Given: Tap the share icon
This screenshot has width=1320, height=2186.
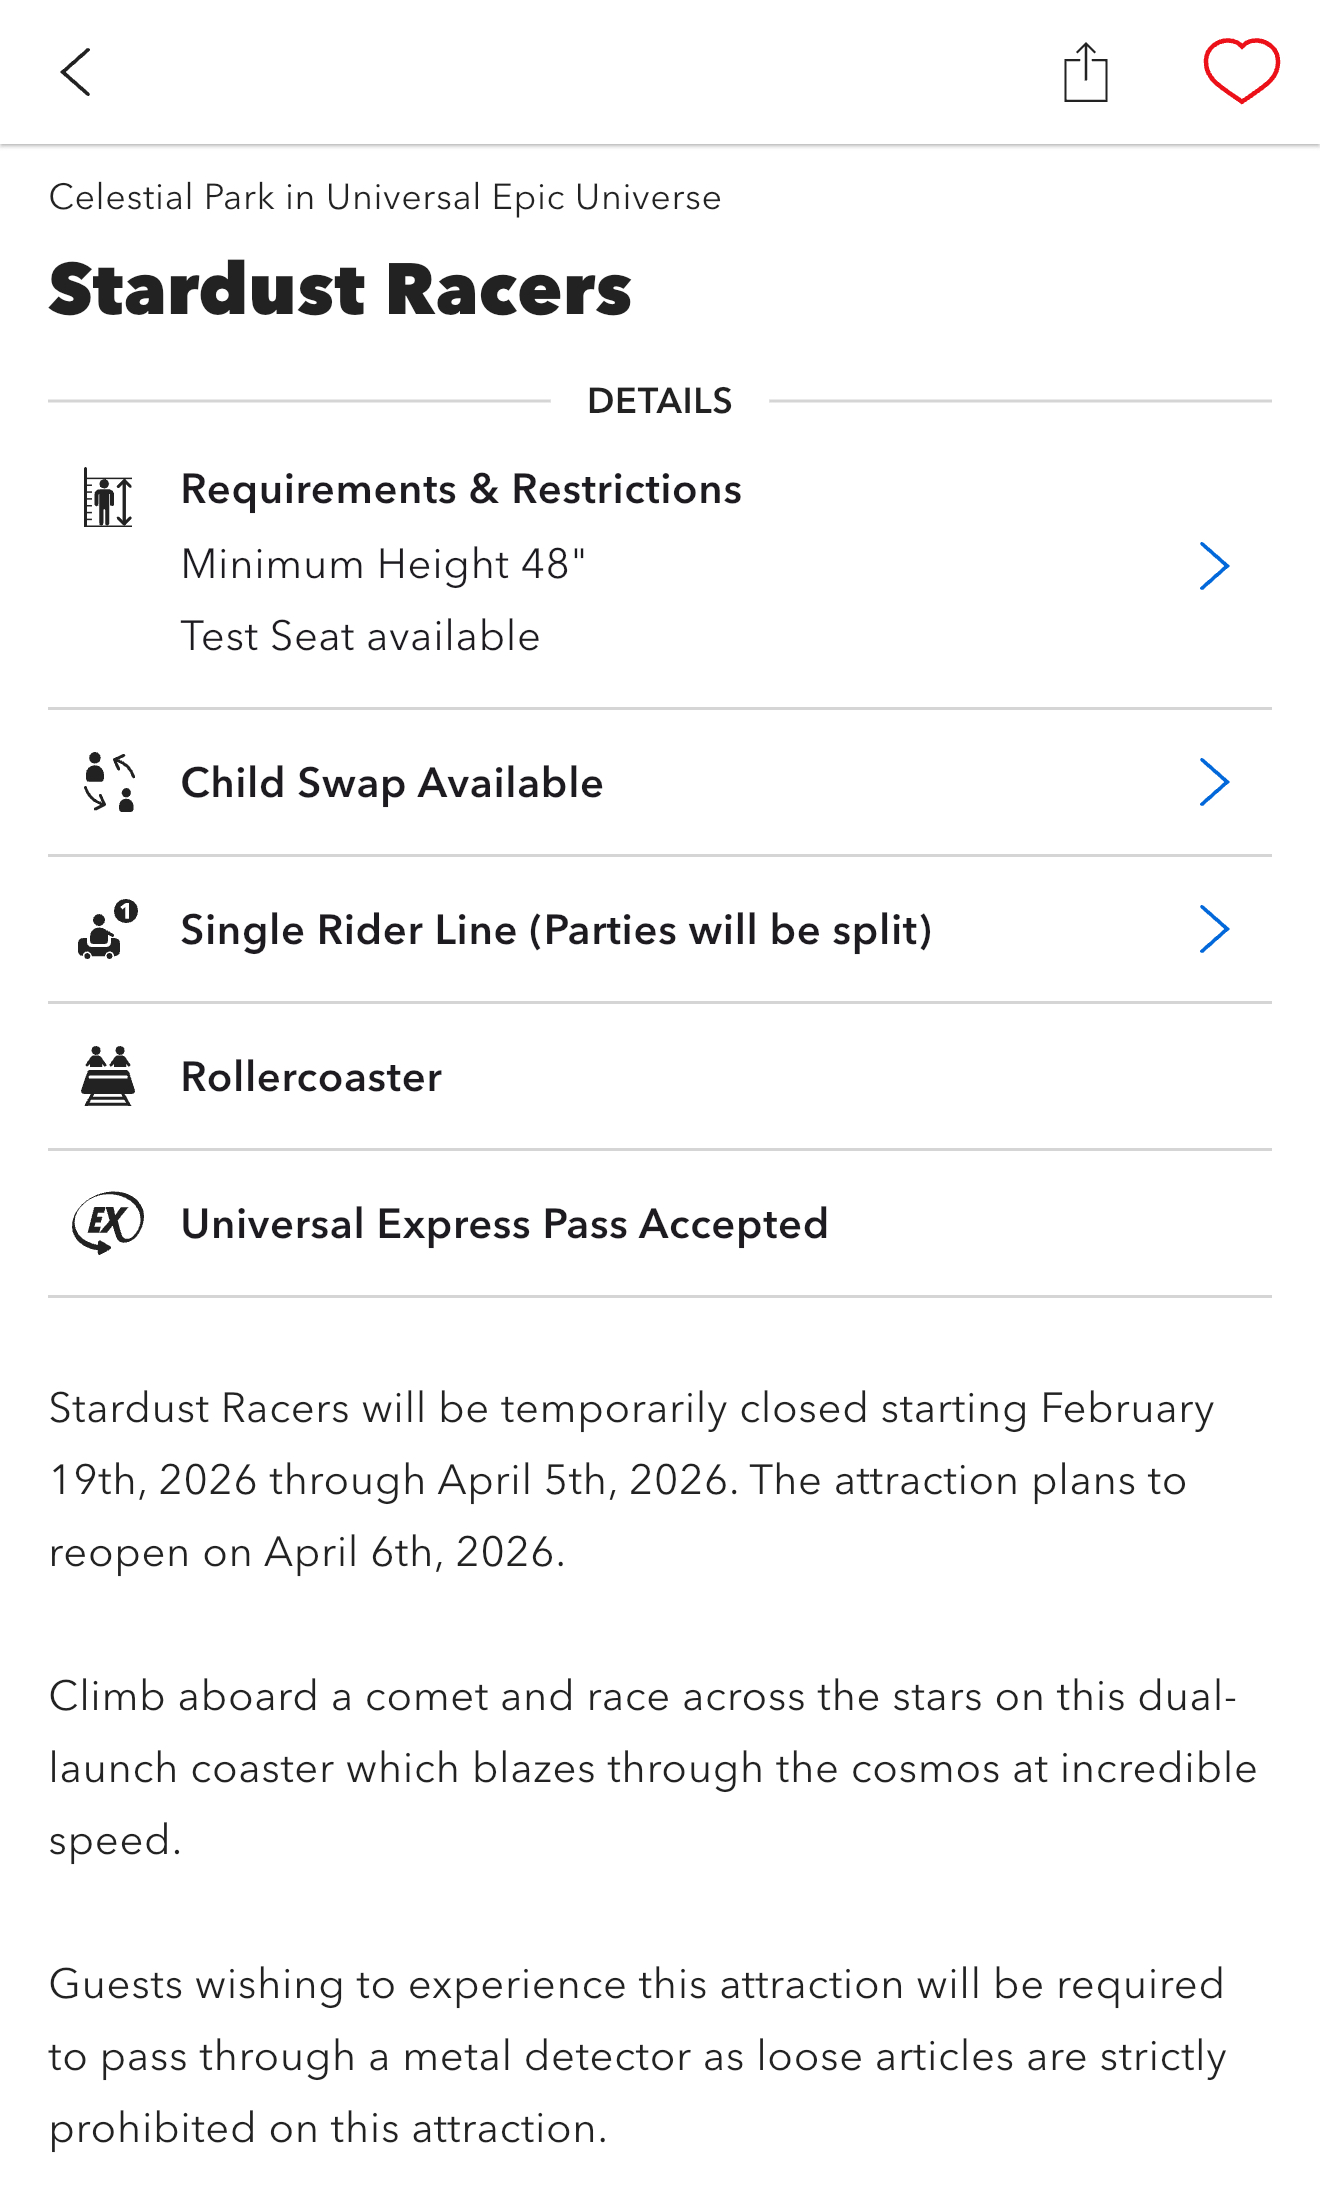Looking at the screenshot, I should [1085, 72].
